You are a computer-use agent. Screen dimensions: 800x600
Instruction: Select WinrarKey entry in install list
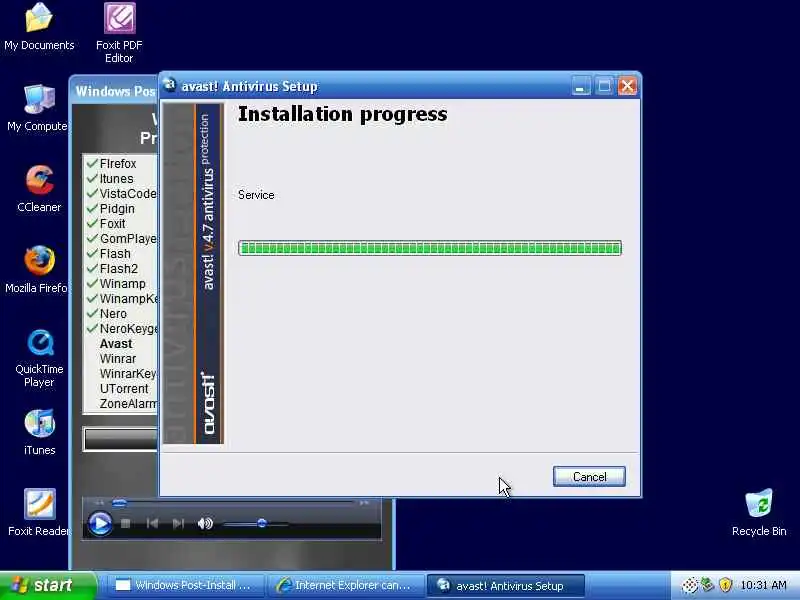[x=128, y=373]
